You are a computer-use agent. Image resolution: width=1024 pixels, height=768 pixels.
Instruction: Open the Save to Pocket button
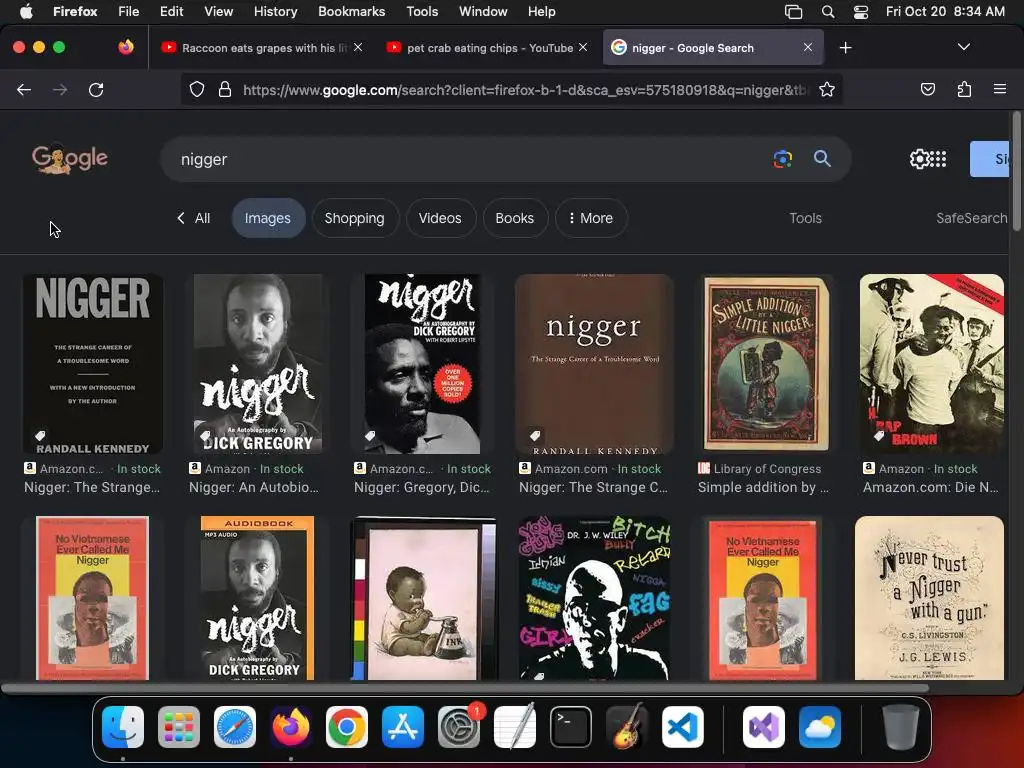click(x=927, y=89)
